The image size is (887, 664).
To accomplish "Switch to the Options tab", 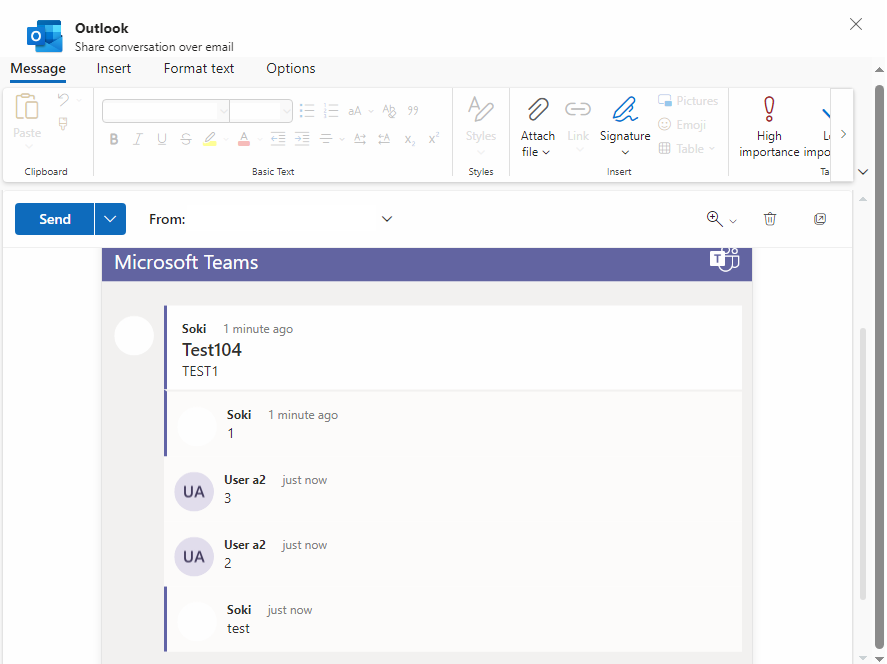I will [x=291, y=68].
